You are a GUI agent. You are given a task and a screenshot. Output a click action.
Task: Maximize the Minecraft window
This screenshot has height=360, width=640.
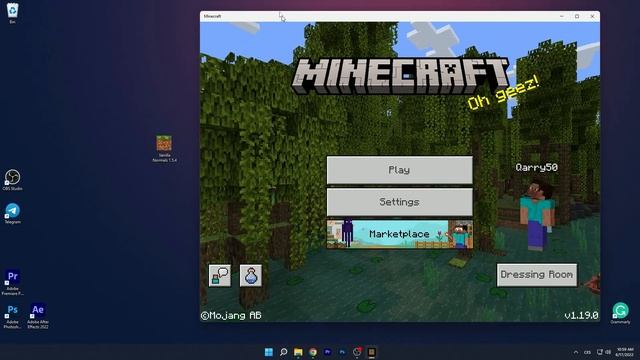[x=577, y=16]
